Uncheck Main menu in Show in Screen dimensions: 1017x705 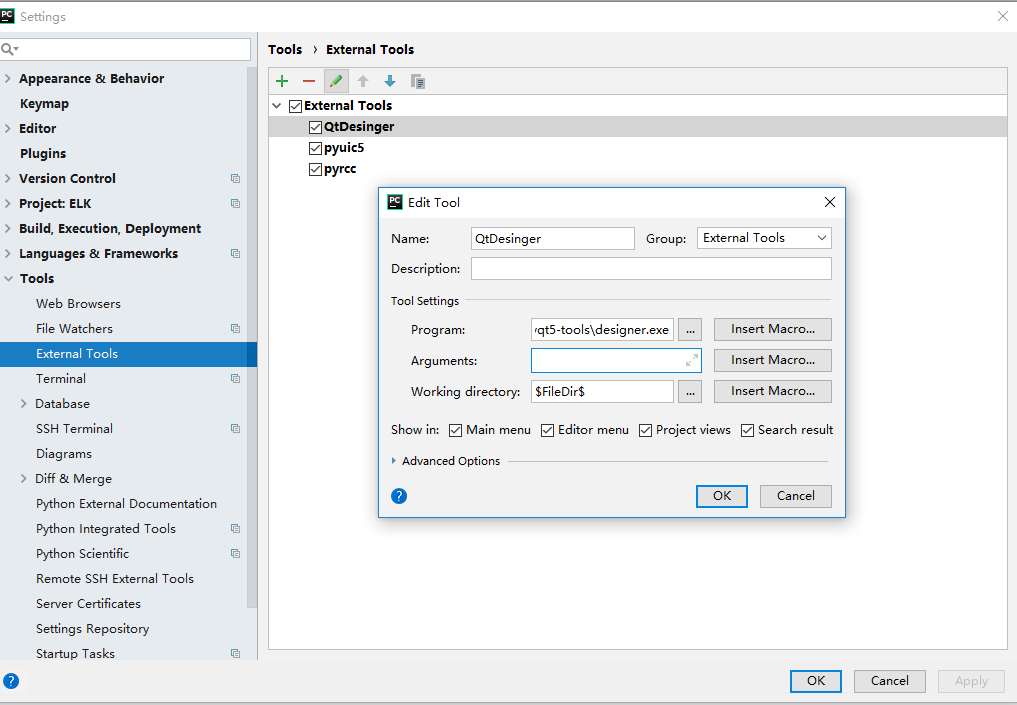click(x=455, y=430)
